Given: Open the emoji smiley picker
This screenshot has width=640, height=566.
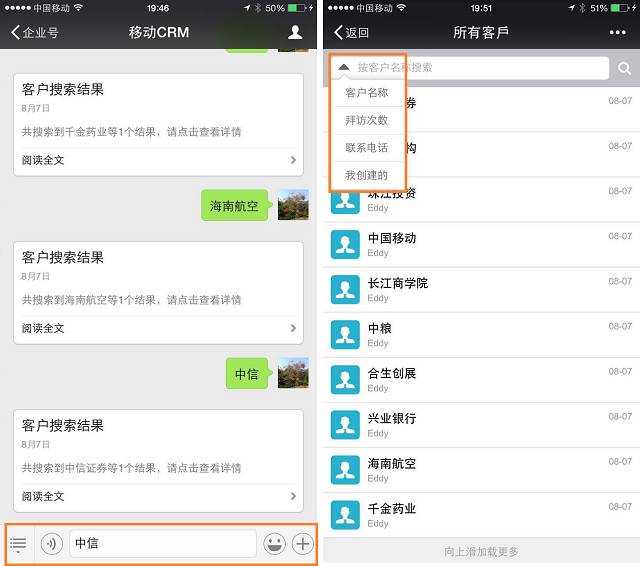Looking at the screenshot, I should tap(274, 544).
